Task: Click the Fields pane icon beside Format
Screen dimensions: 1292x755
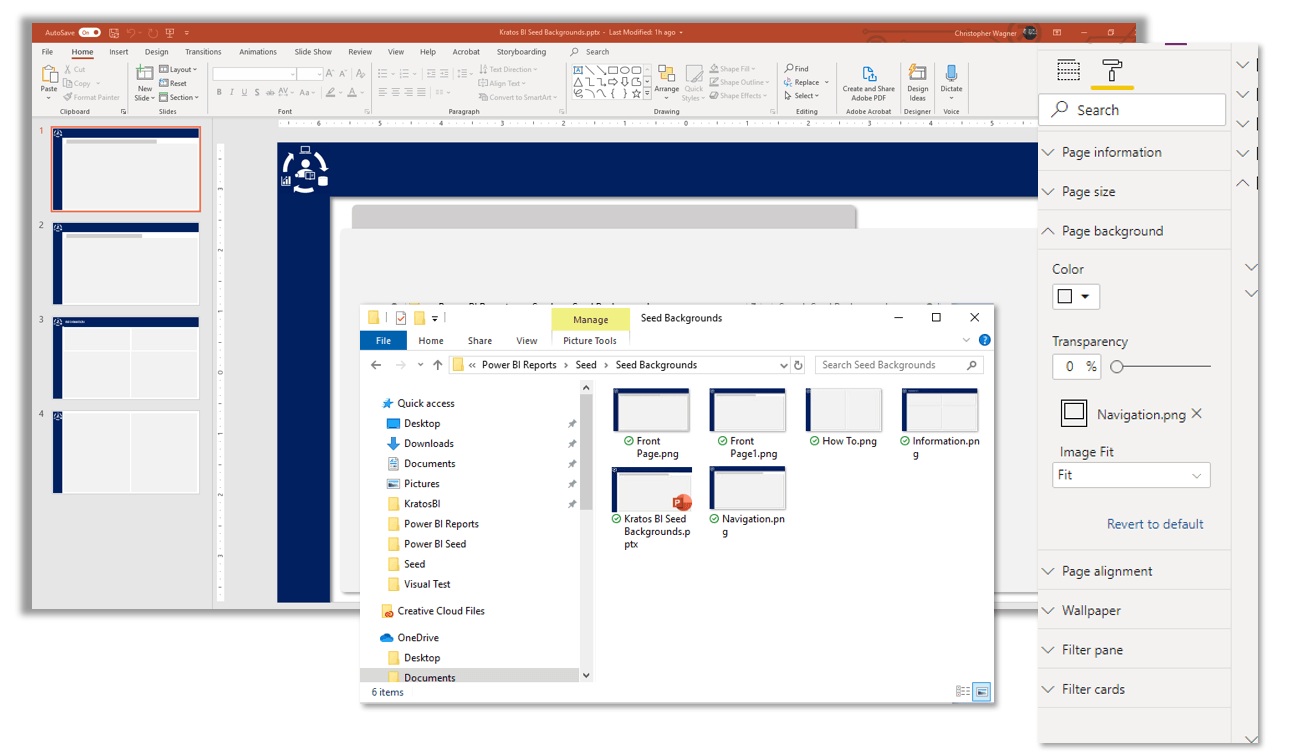Action: pos(1068,70)
